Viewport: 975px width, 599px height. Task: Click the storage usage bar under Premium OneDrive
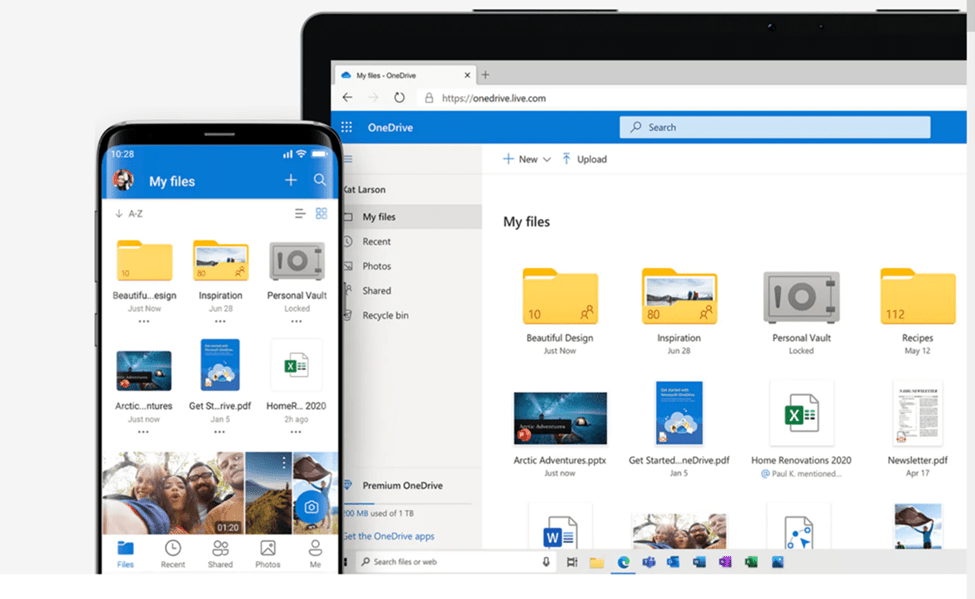(x=408, y=503)
